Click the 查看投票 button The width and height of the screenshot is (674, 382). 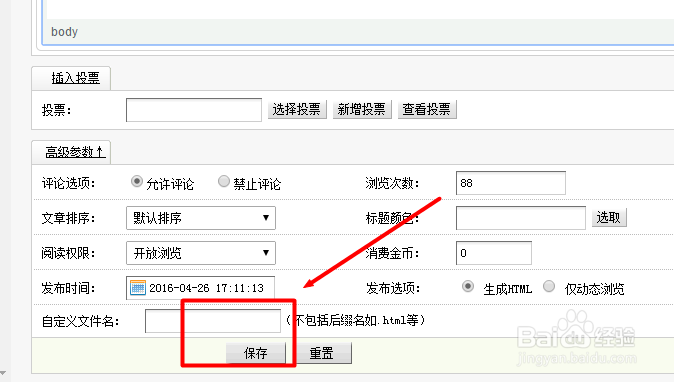click(427, 110)
